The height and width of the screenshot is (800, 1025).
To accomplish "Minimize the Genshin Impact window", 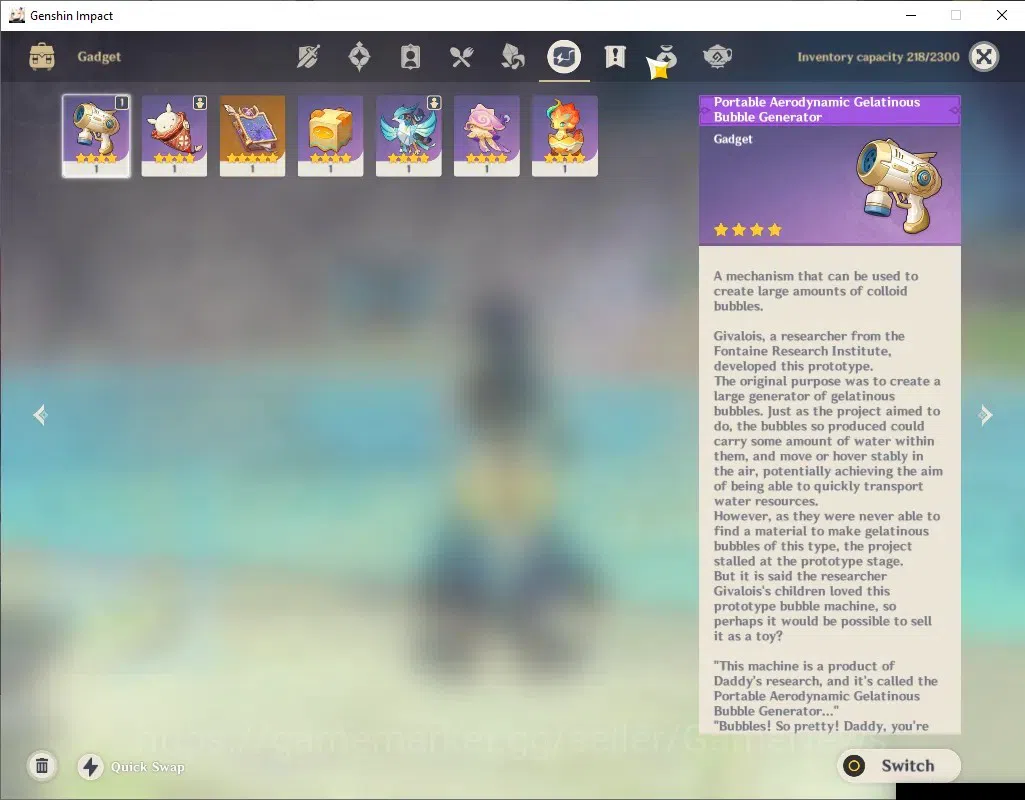I will point(911,15).
